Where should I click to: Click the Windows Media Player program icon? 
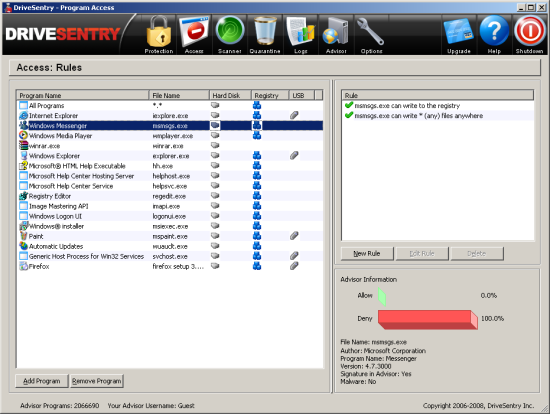click(24, 135)
